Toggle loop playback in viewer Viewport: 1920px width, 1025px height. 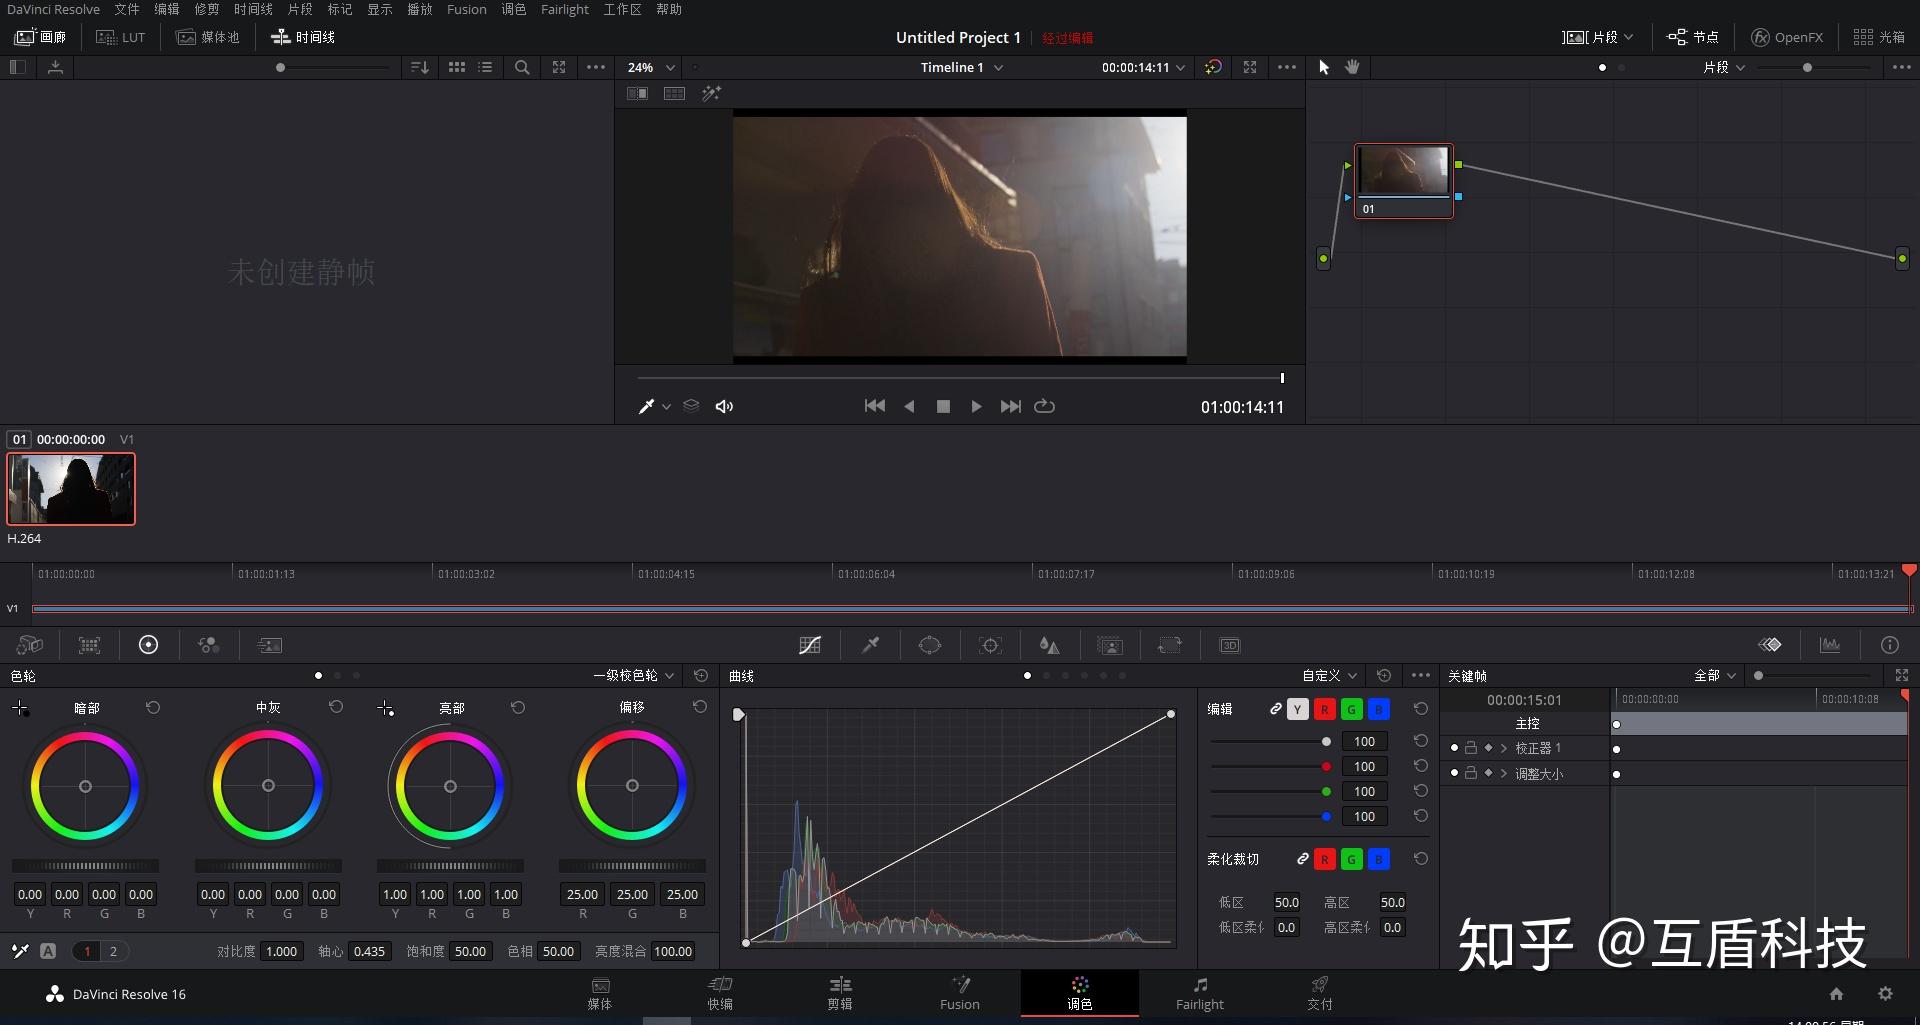[x=1044, y=406]
